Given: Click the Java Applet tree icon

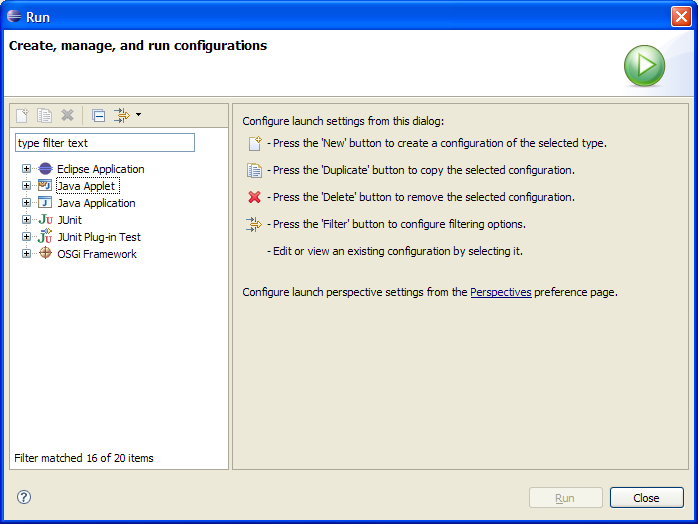Looking at the screenshot, I should 45,185.
